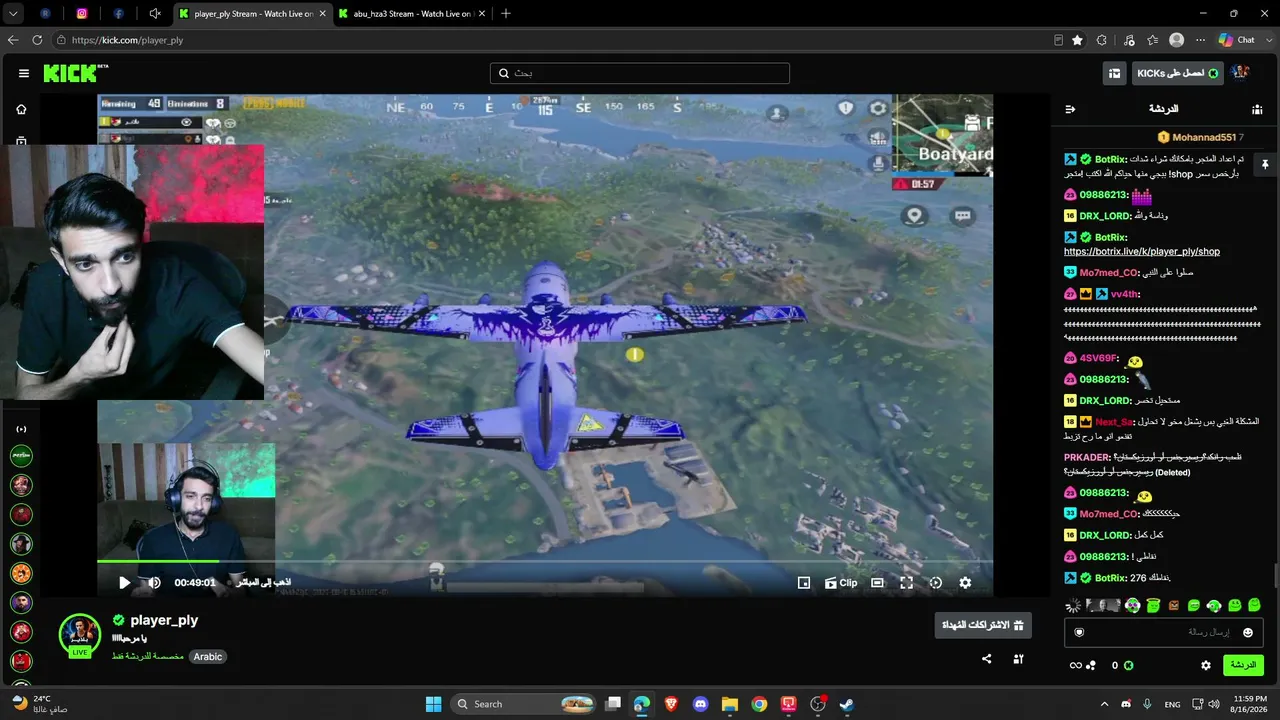This screenshot has height=720, width=1280.
Task: Unpin the pinned BotRix message
Action: [x=1264, y=164]
